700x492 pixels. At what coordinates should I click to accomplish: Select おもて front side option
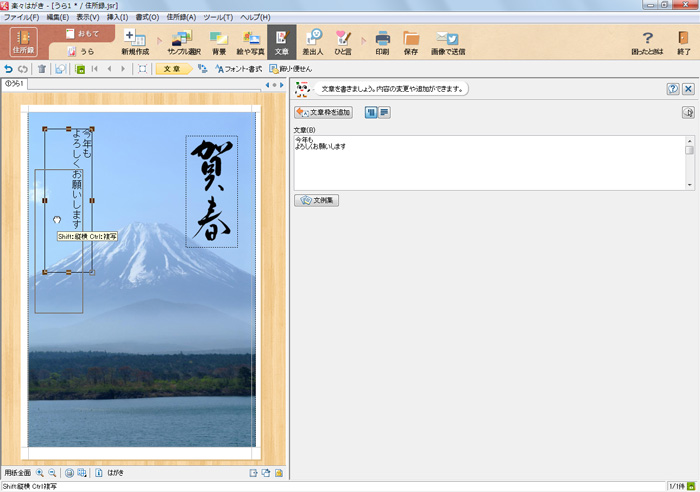pos(82,33)
